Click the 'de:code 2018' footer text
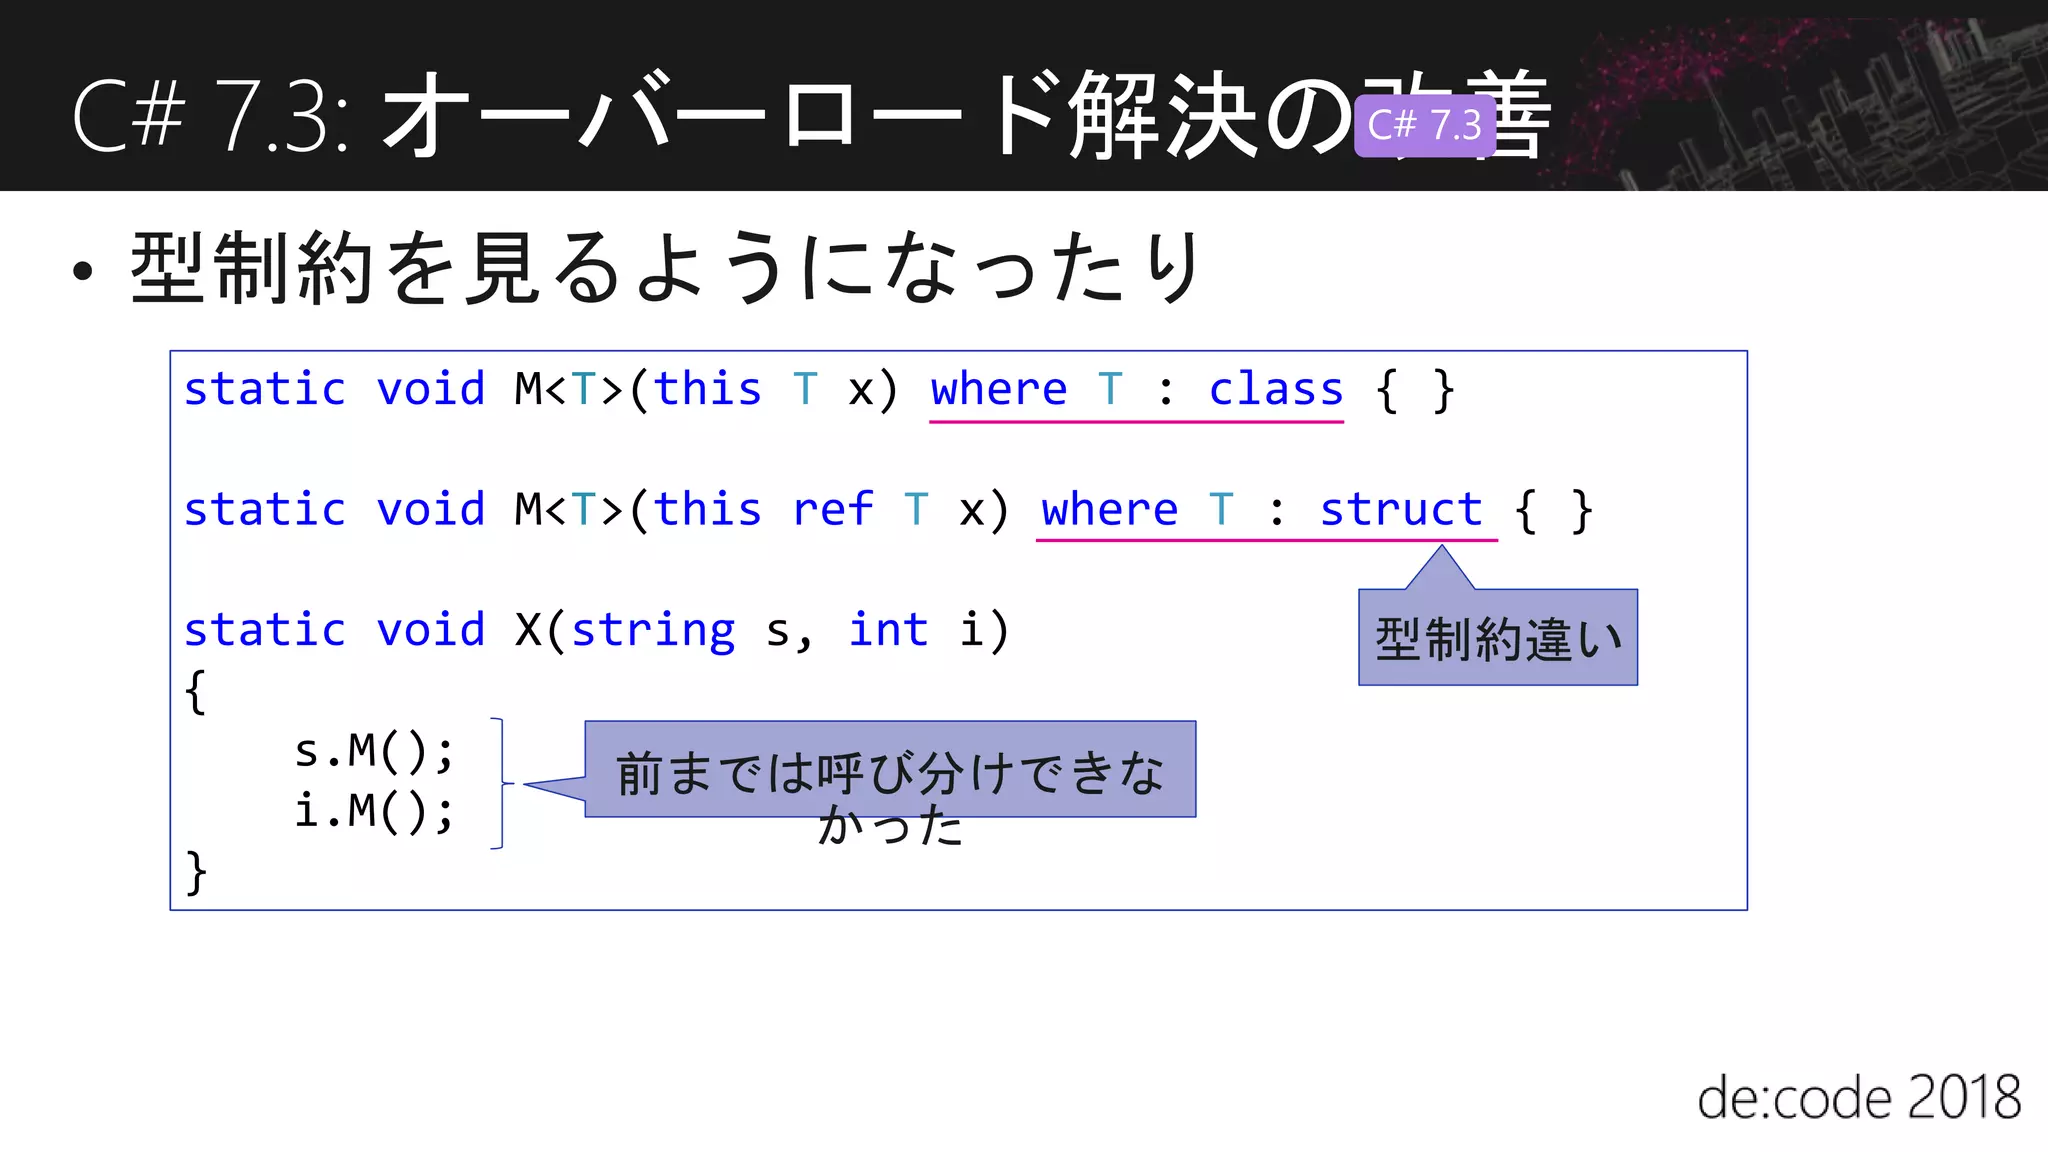The height and width of the screenshot is (1152, 2048). (x=1858, y=1098)
